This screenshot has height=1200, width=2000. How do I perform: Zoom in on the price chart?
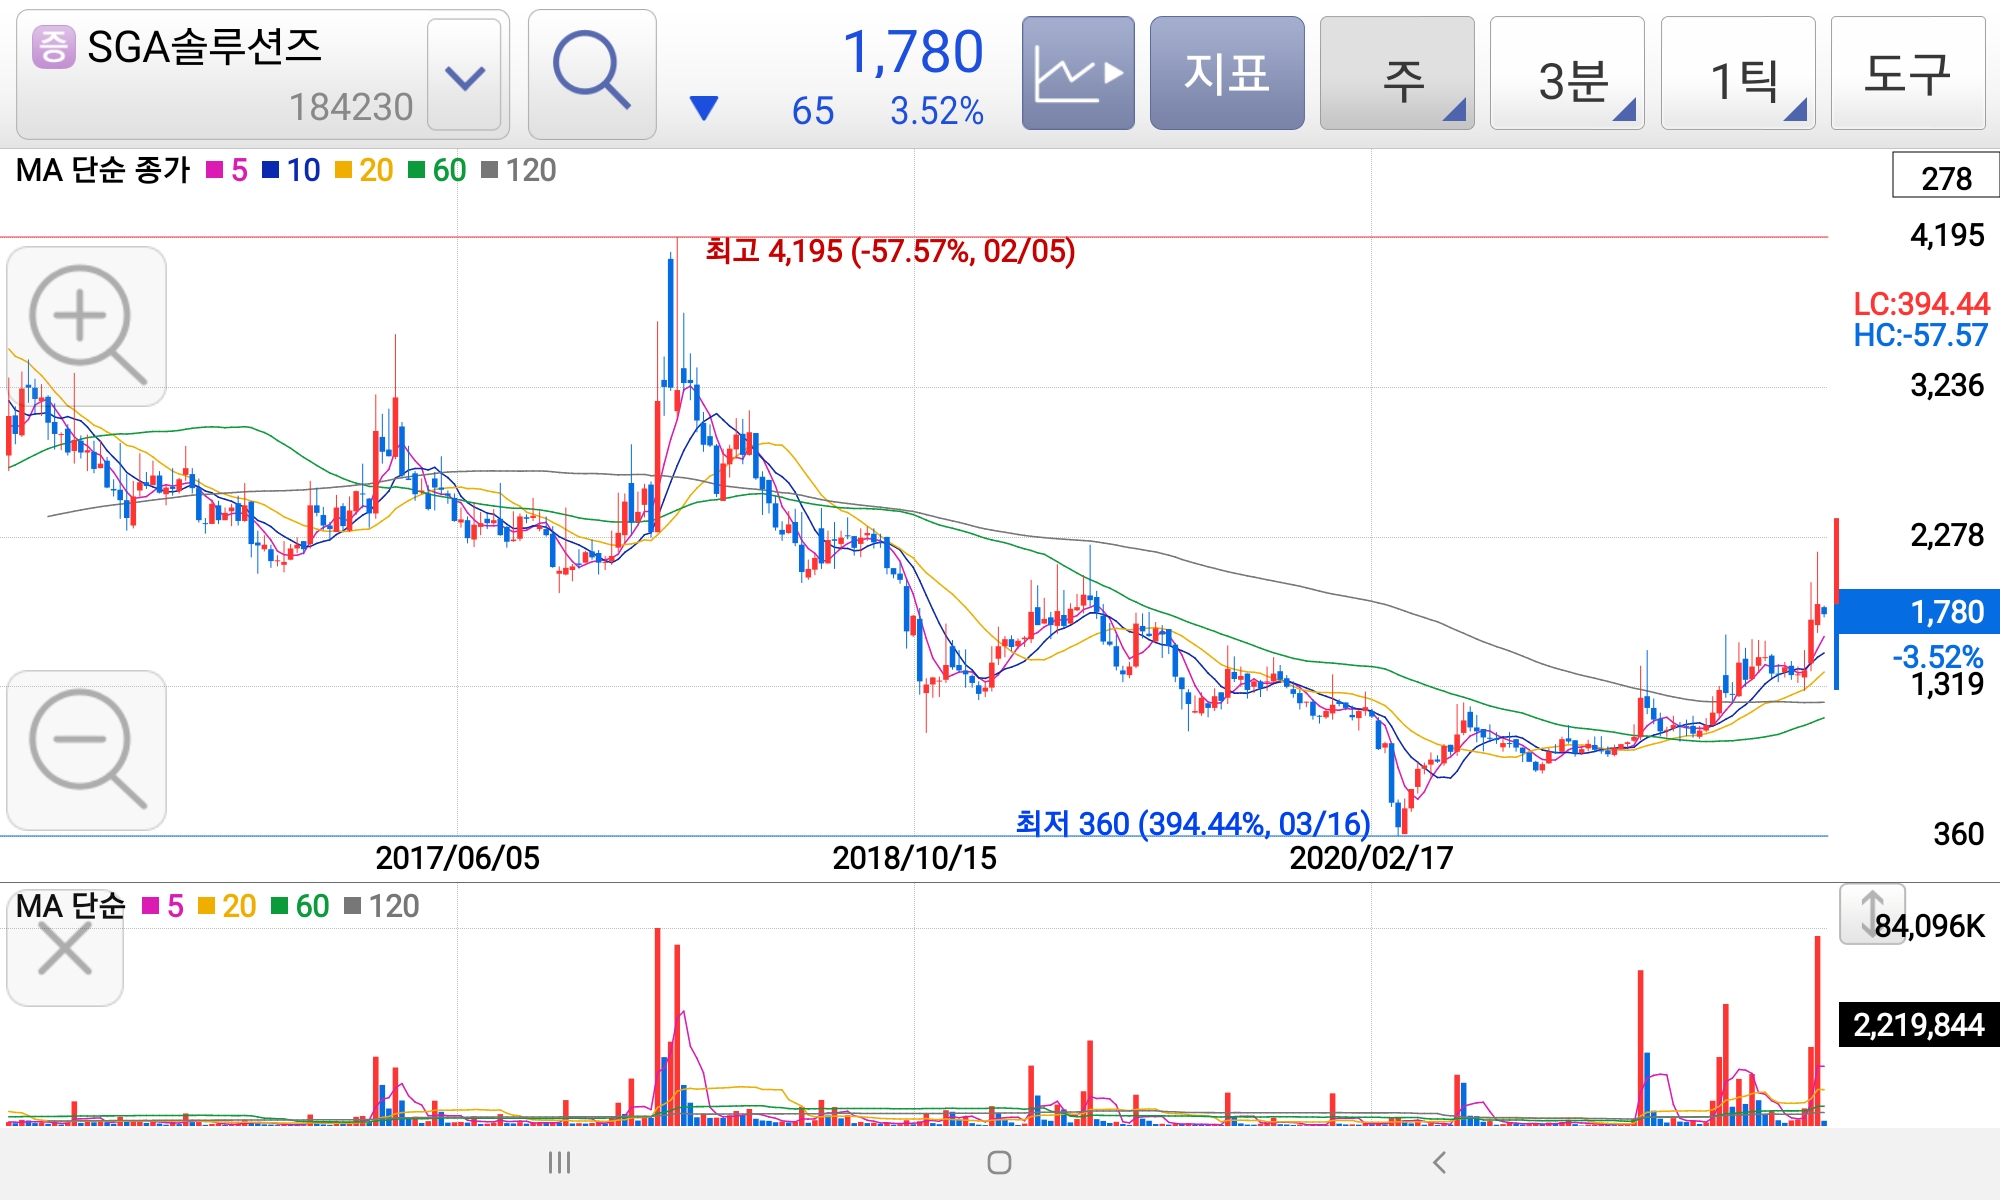(x=86, y=325)
